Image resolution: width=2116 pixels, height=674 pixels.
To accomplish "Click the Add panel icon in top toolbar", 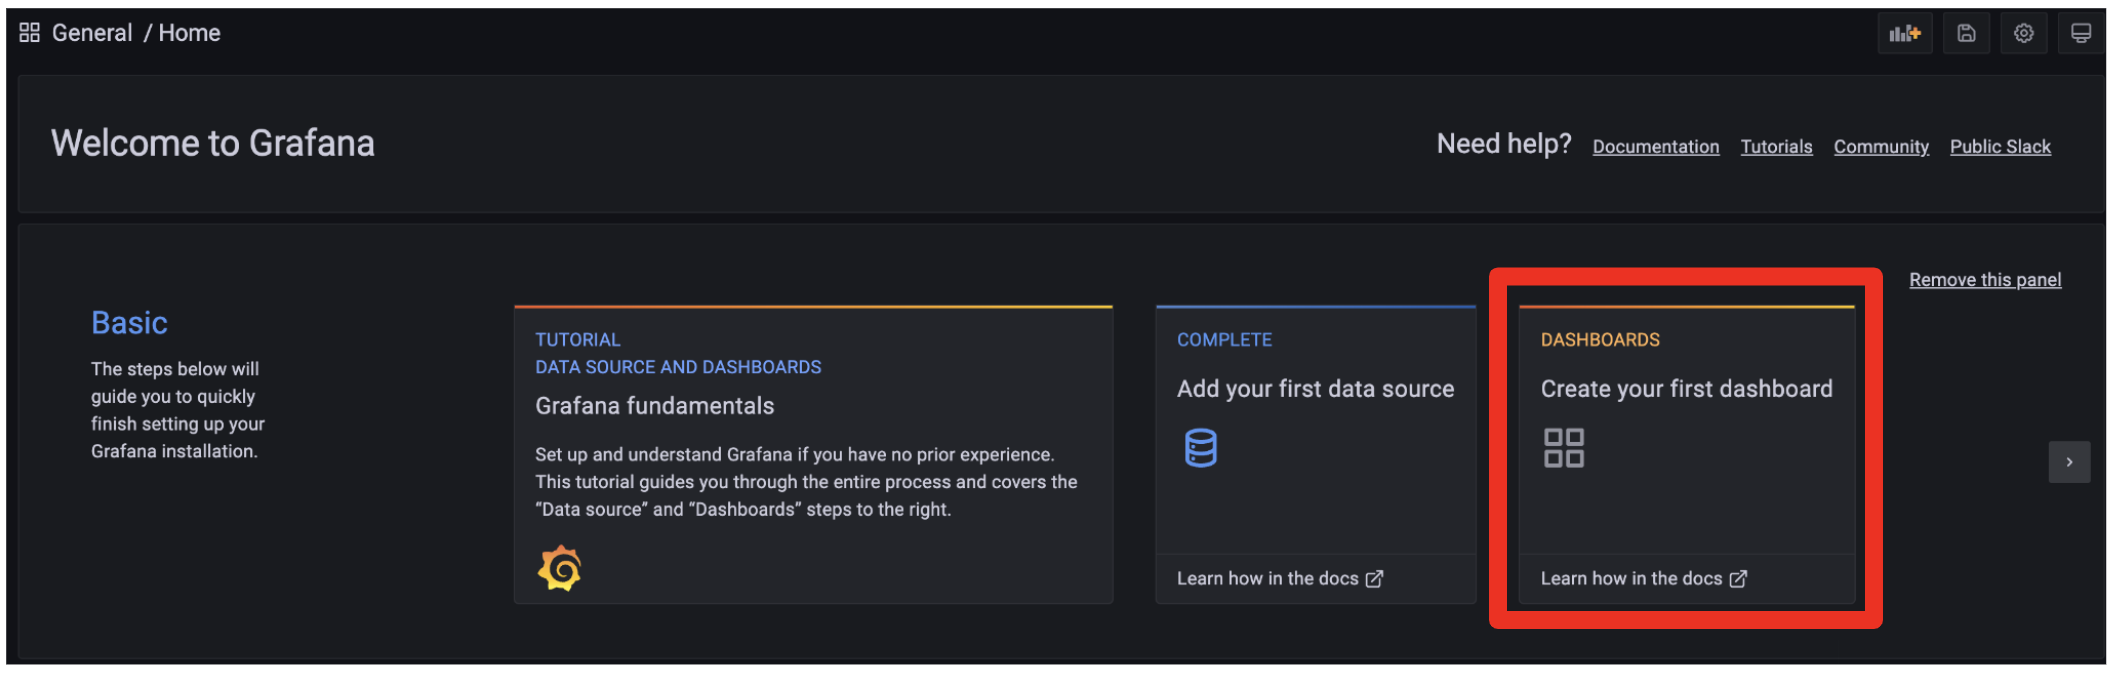I will pyautogui.click(x=1904, y=34).
